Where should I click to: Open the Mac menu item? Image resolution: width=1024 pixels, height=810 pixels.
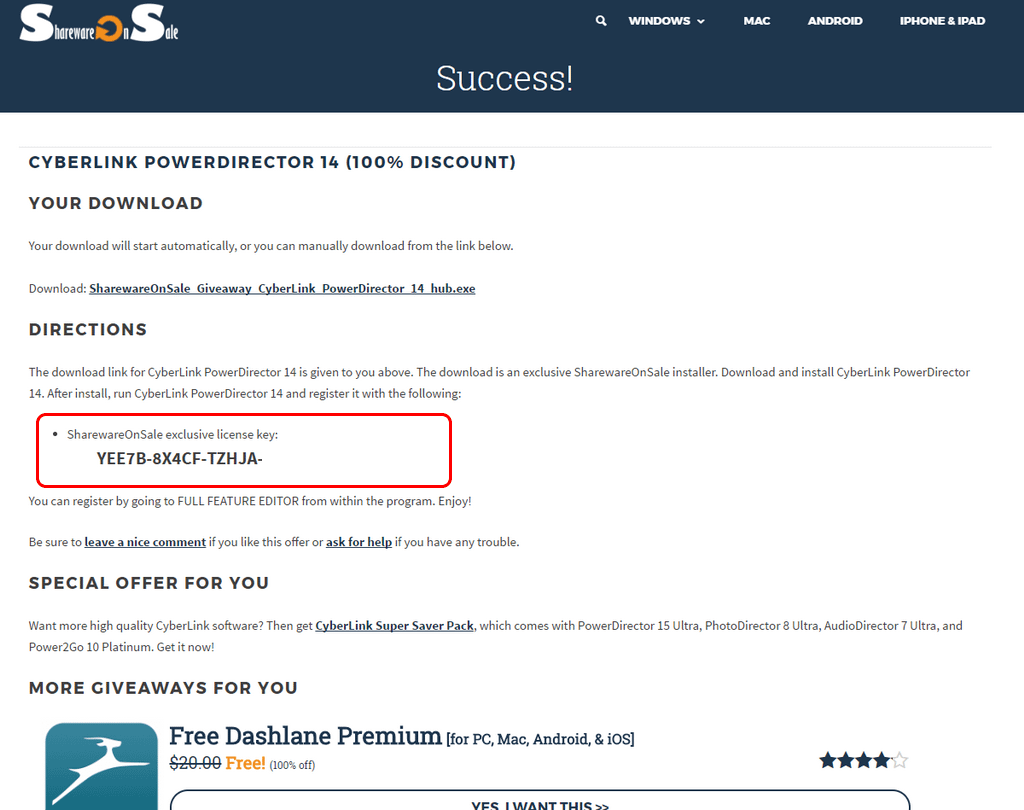(756, 21)
